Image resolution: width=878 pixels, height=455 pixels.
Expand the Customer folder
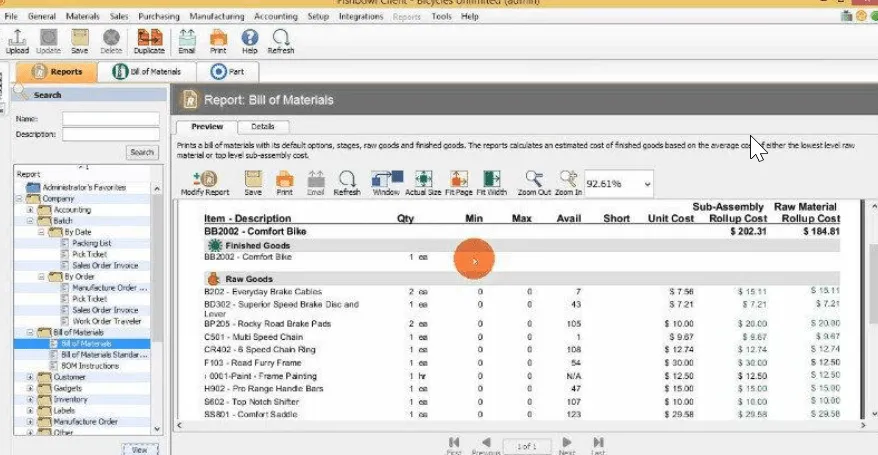click(x=30, y=377)
